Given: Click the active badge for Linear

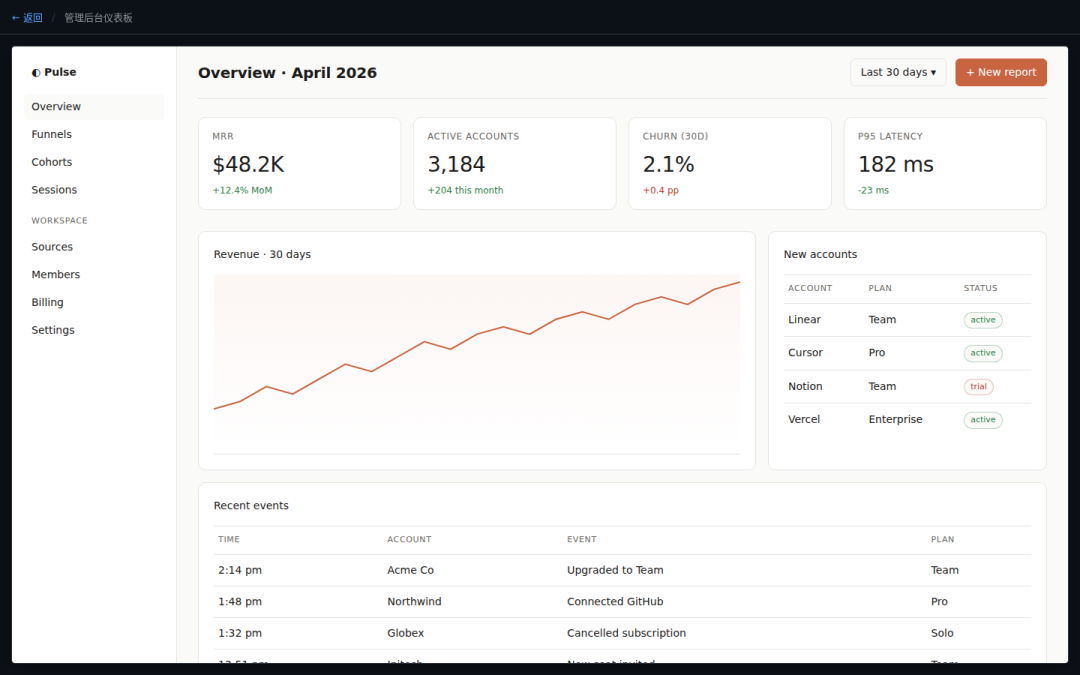Looking at the screenshot, I should pyautogui.click(x=983, y=320).
